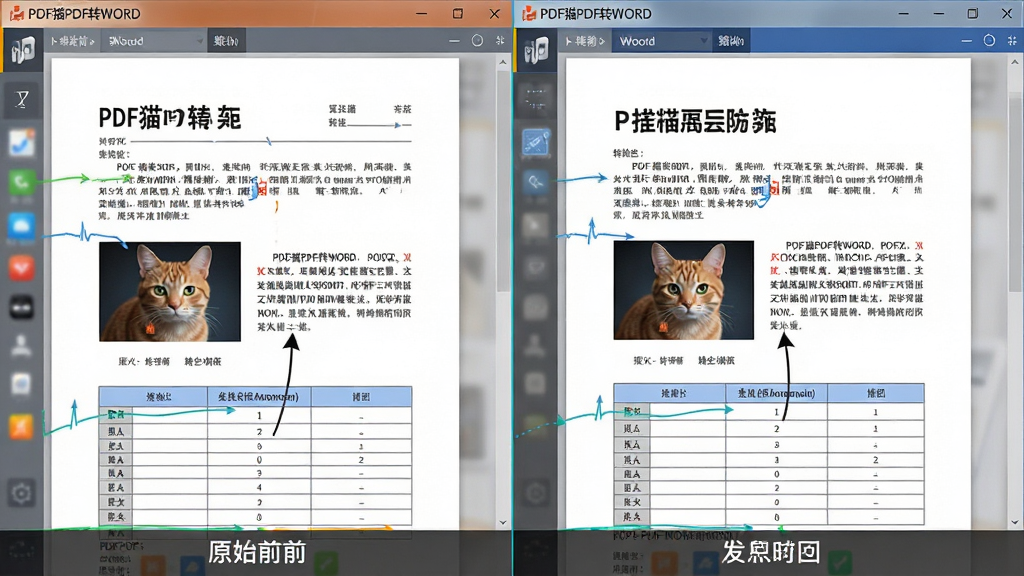Open the blue checkmark note icon in sidebar
The height and width of the screenshot is (576, 1024).
22,142
